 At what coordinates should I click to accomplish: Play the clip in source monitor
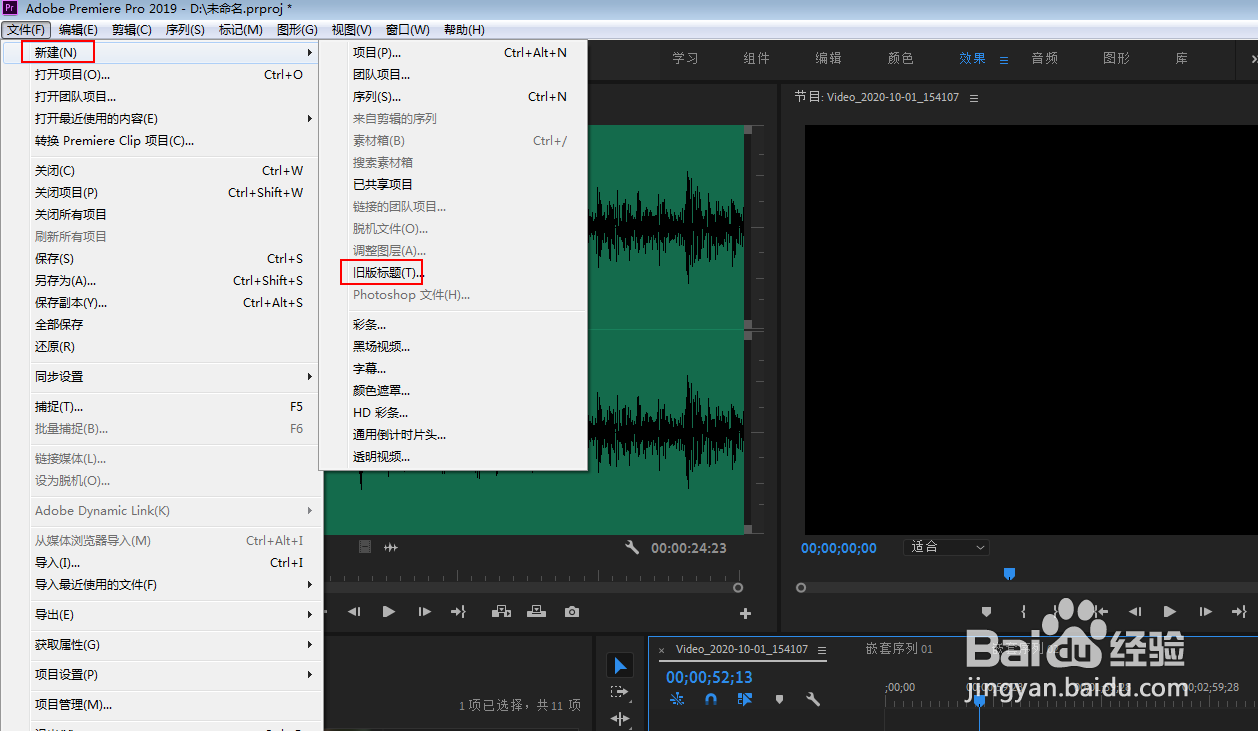(389, 612)
